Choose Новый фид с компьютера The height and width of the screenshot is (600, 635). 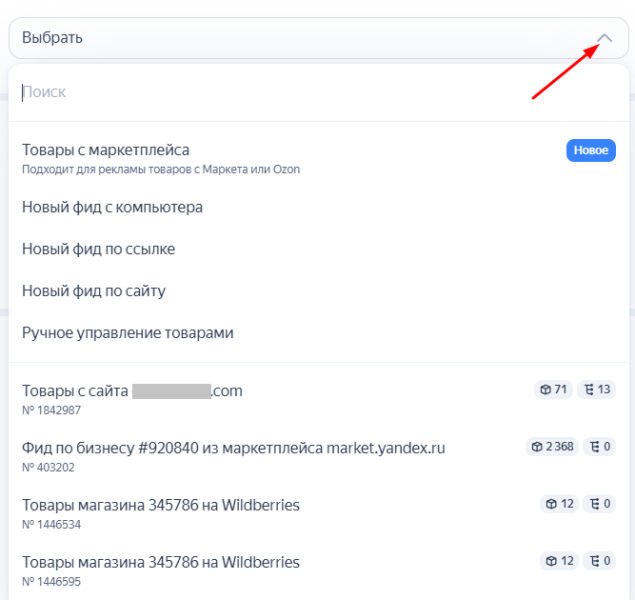point(318,207)
